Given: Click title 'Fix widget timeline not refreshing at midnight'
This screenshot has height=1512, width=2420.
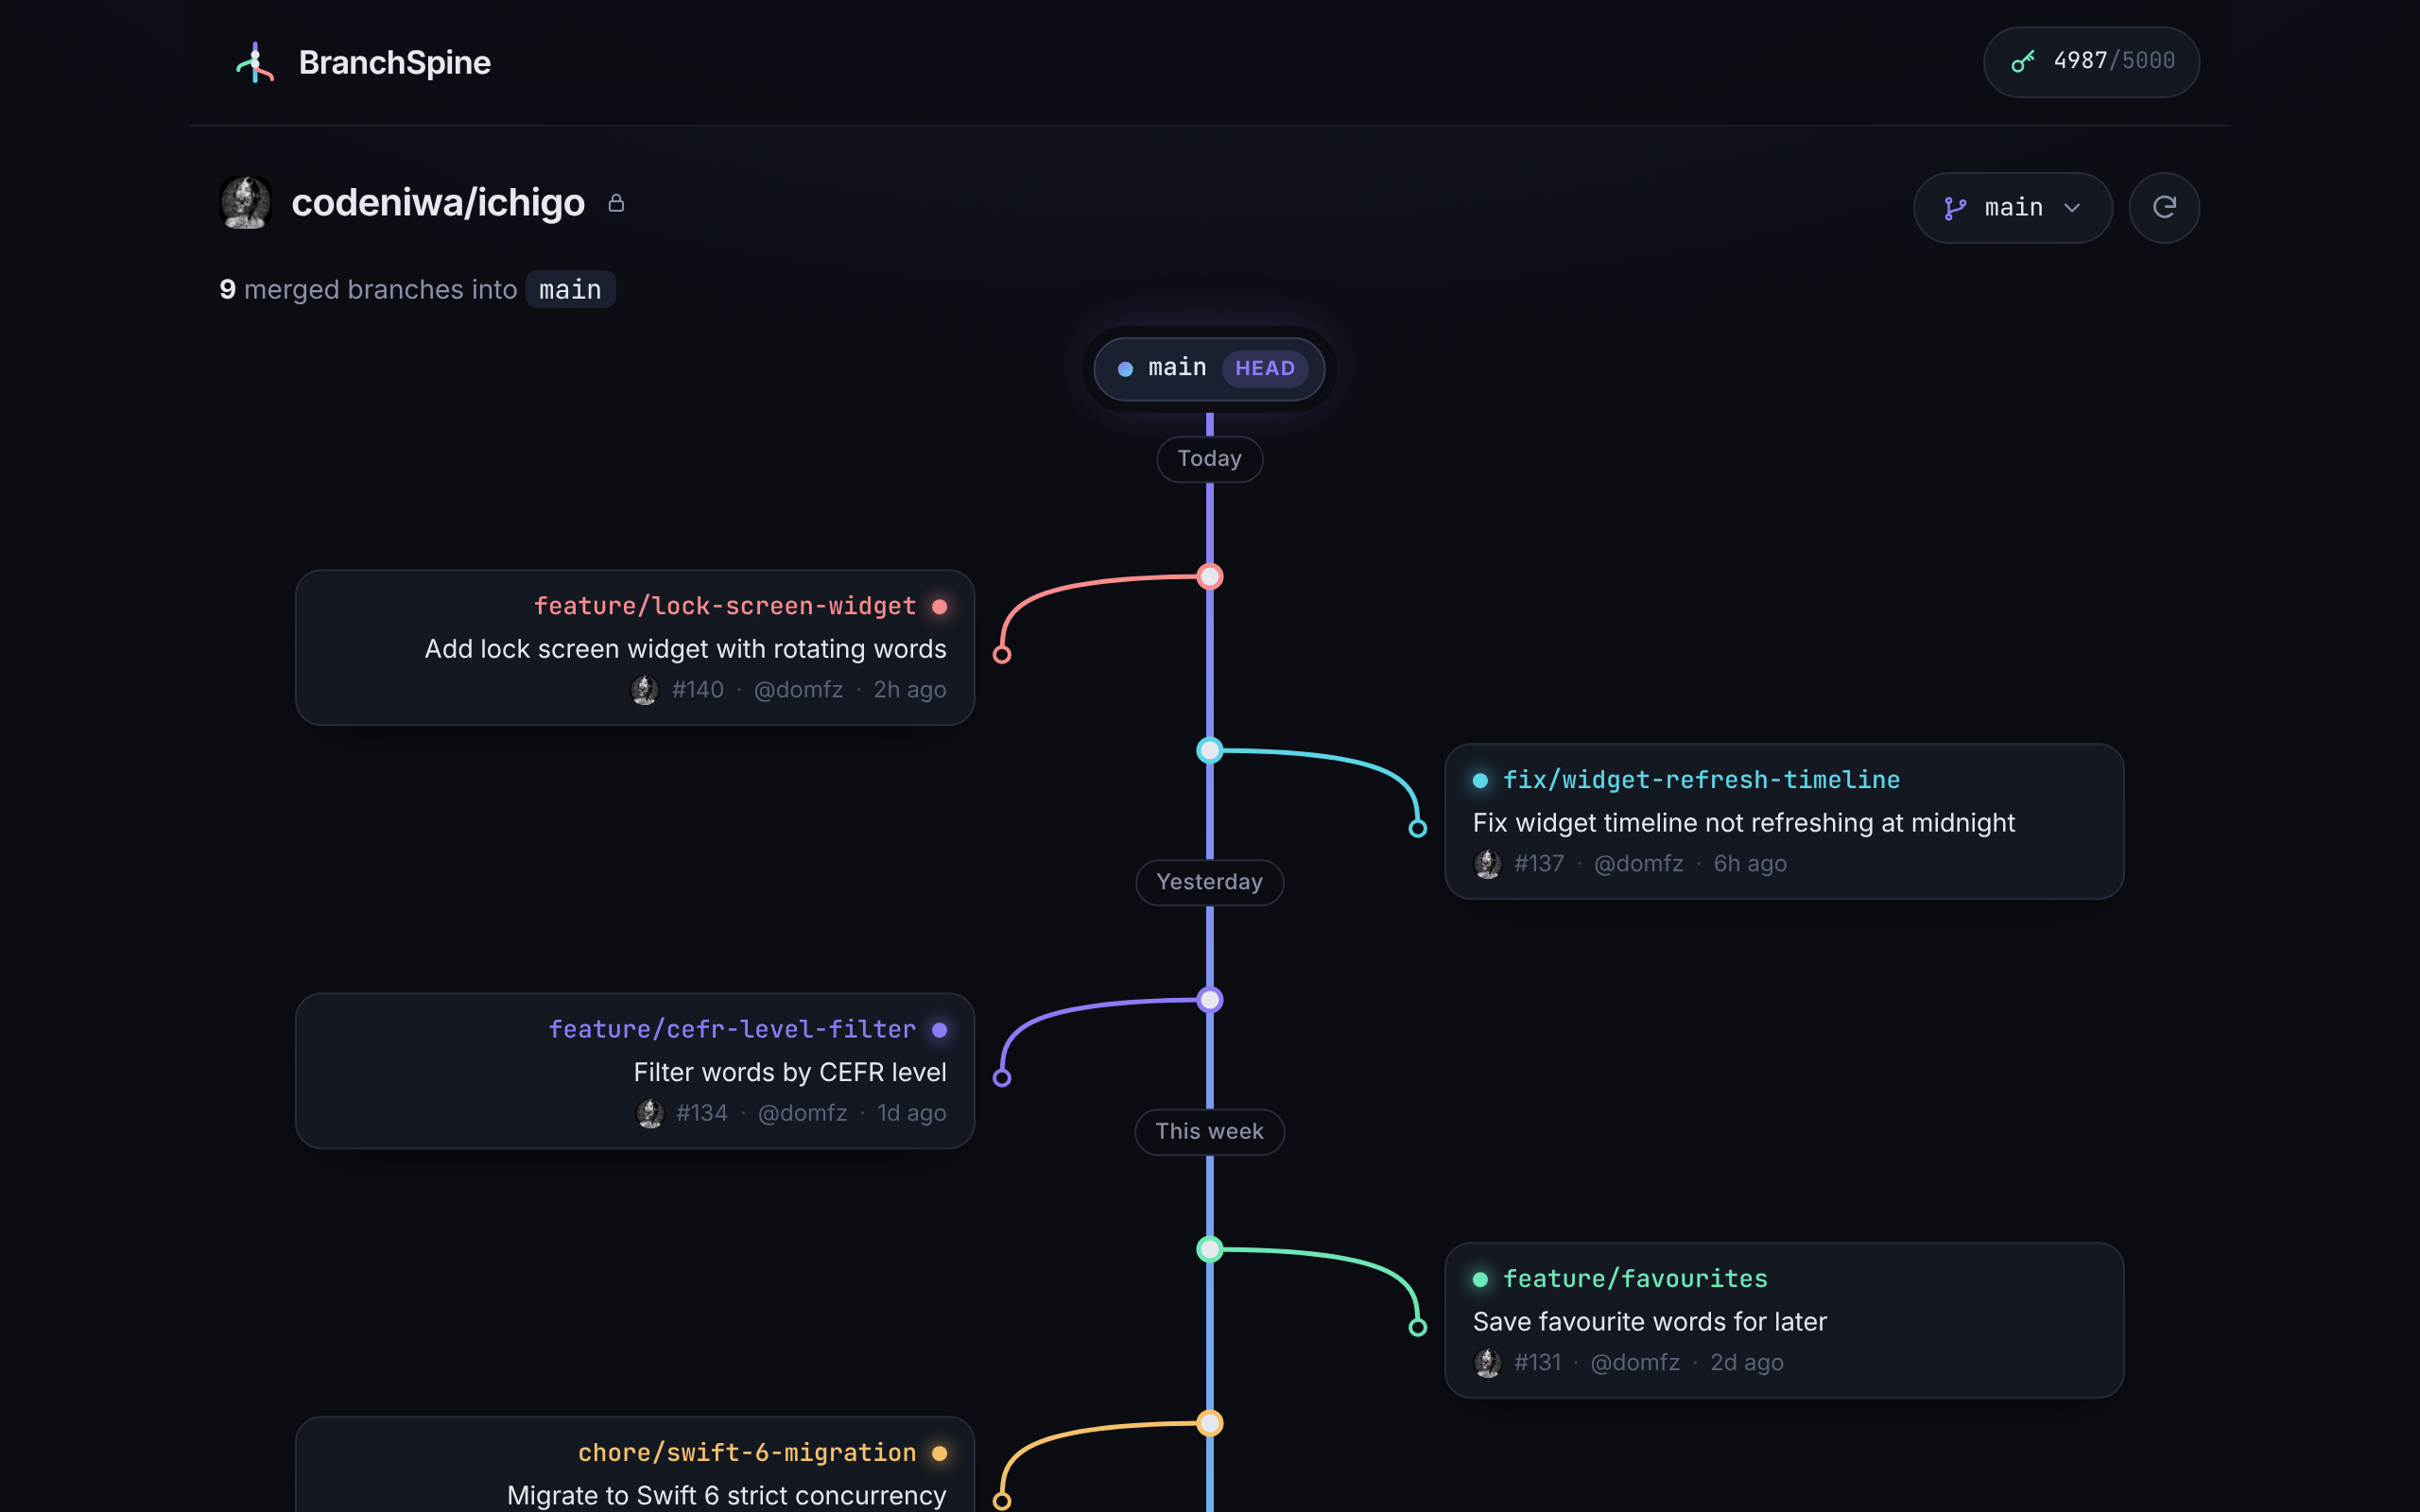Looking at the screenshot, I should point(1743,823).
